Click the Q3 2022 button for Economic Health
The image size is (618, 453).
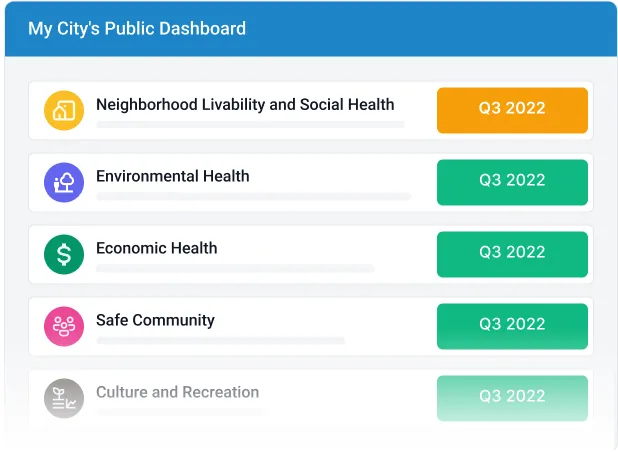pyautogui.click(x=512, y=253)
